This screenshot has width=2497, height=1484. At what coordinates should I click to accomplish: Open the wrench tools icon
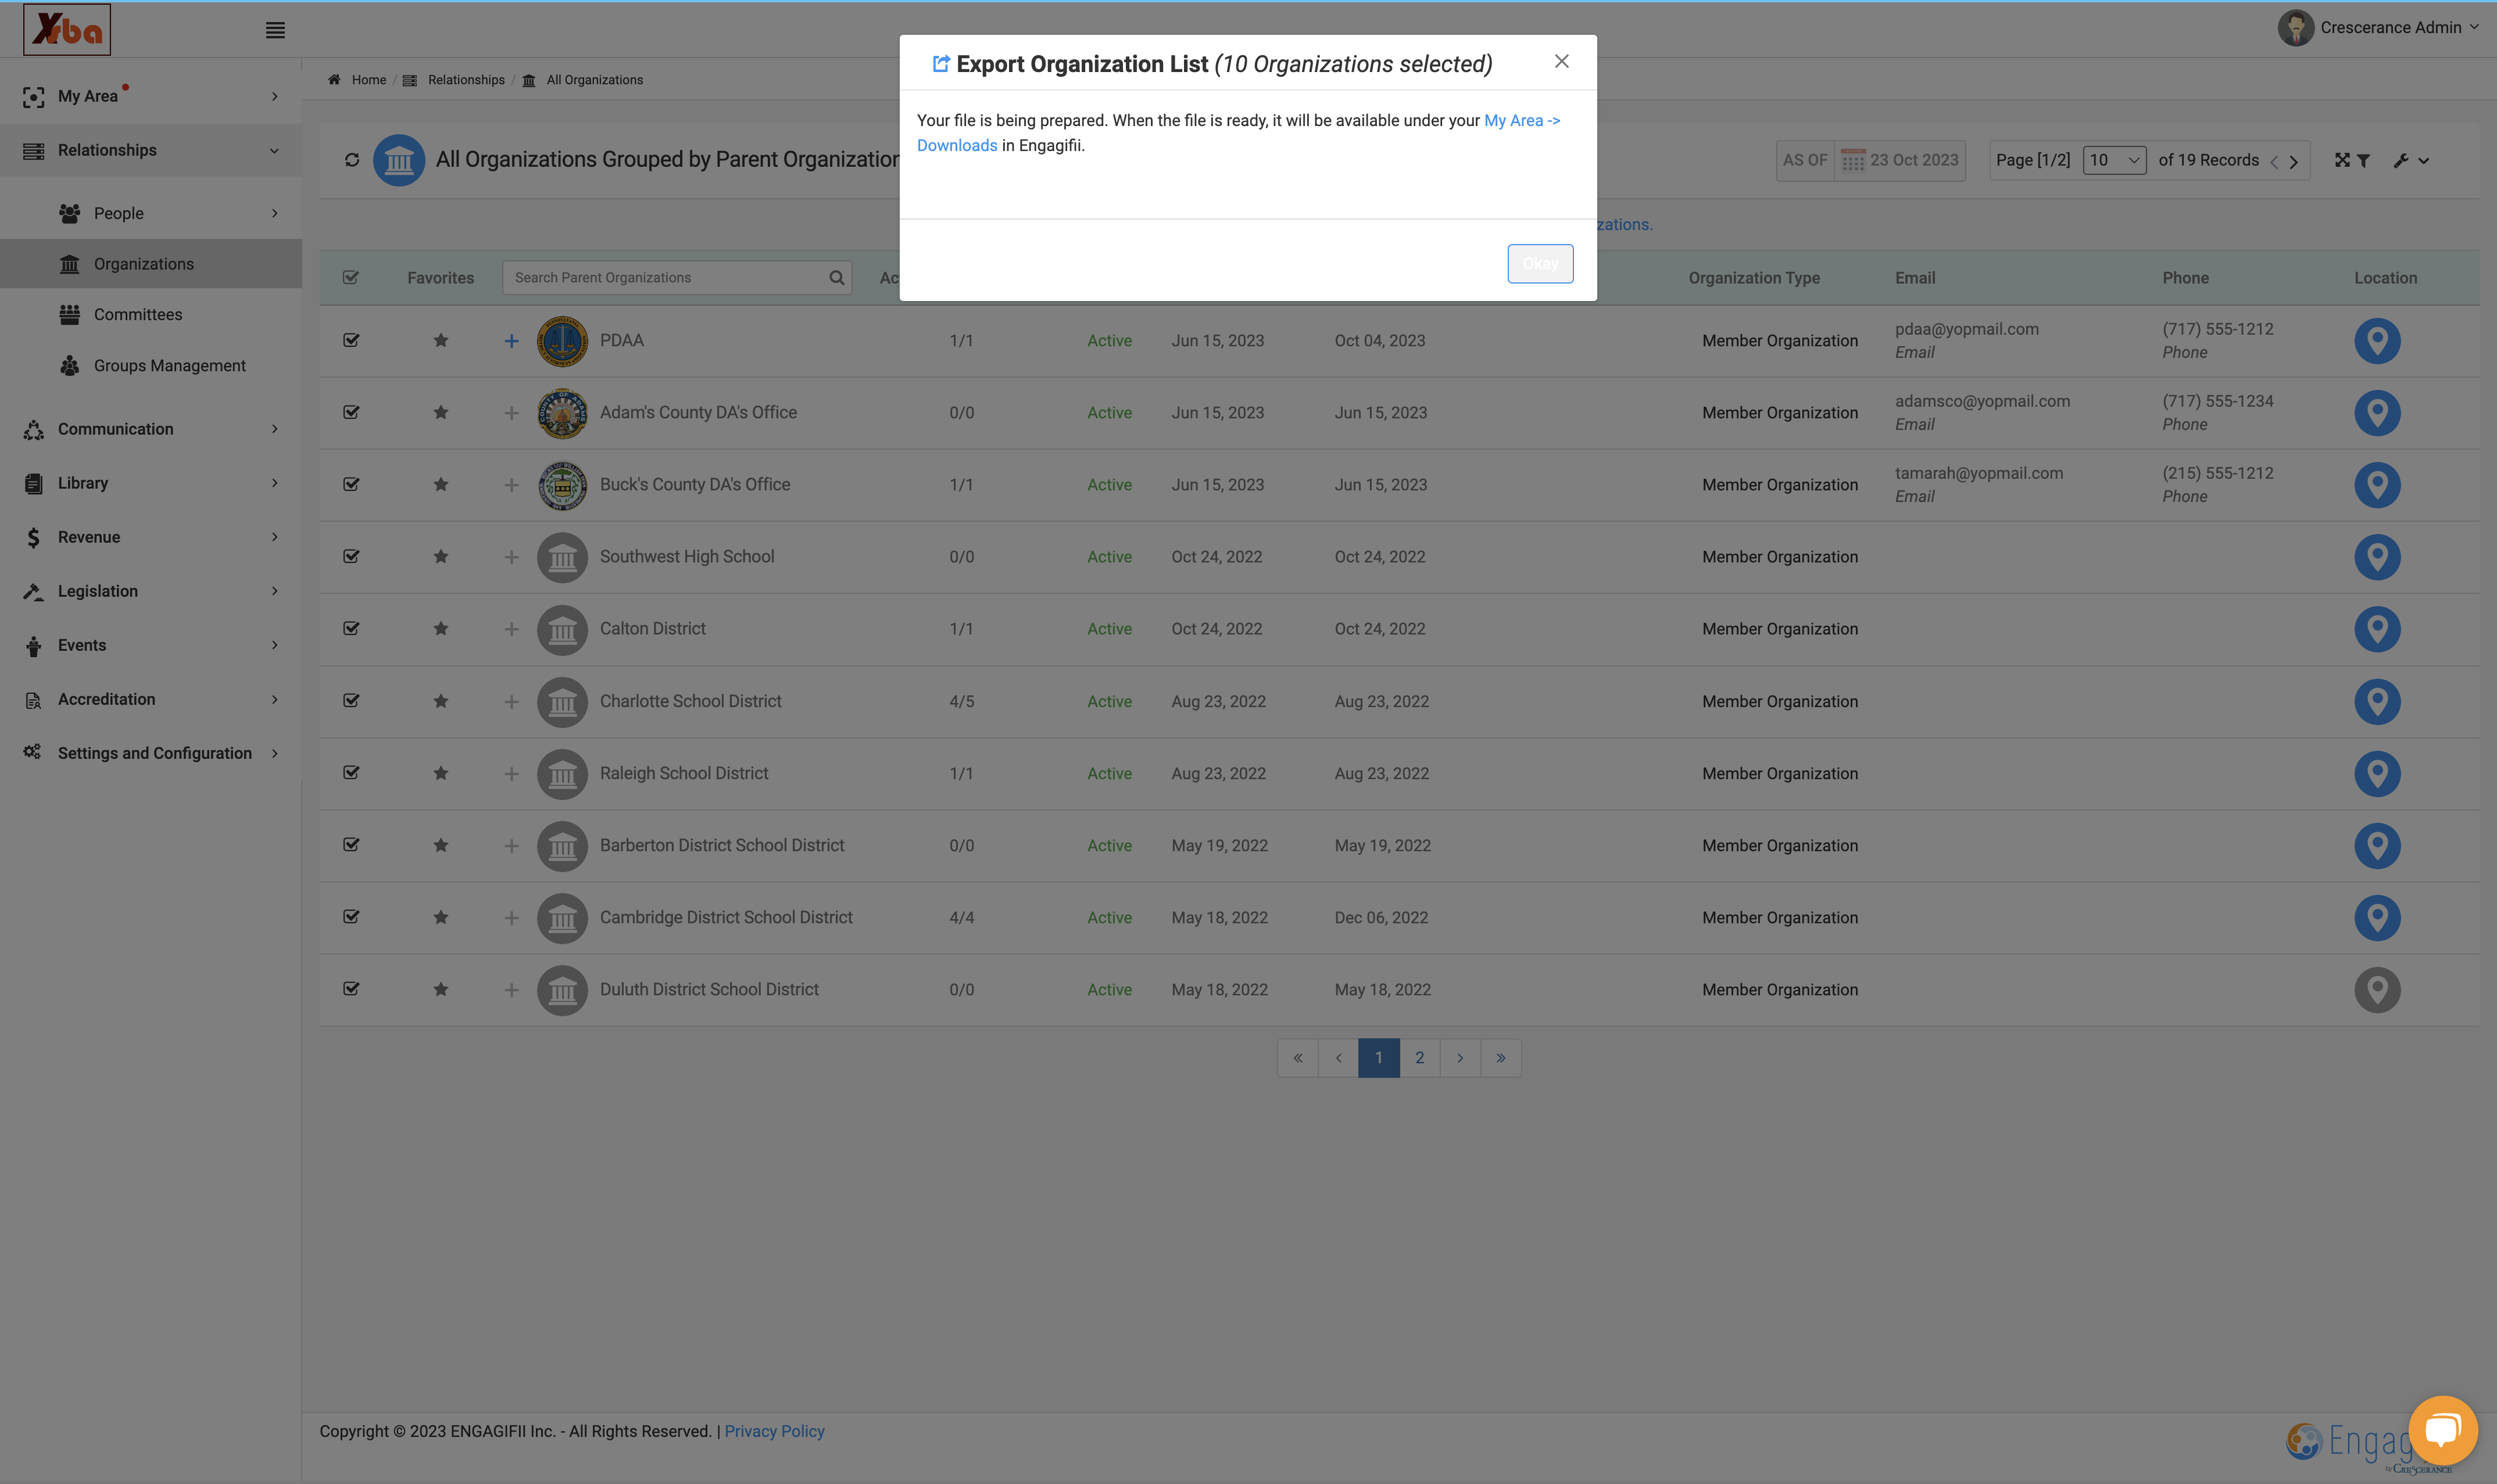[x=2401, y=160]
